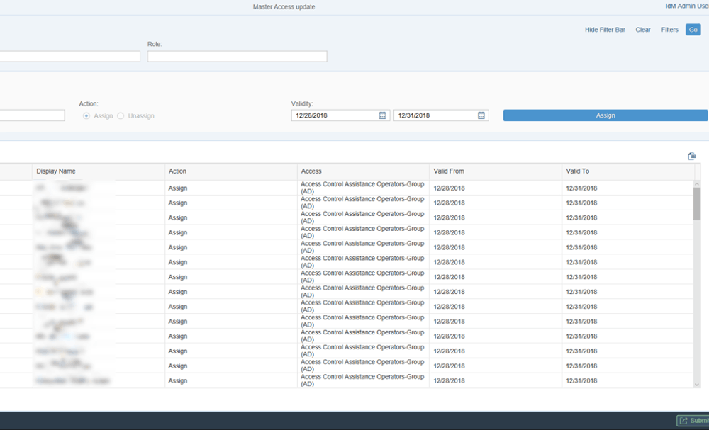
Task: Open calendar picker for validity start date
Action: pyautogui.click(x=383, y=115)
